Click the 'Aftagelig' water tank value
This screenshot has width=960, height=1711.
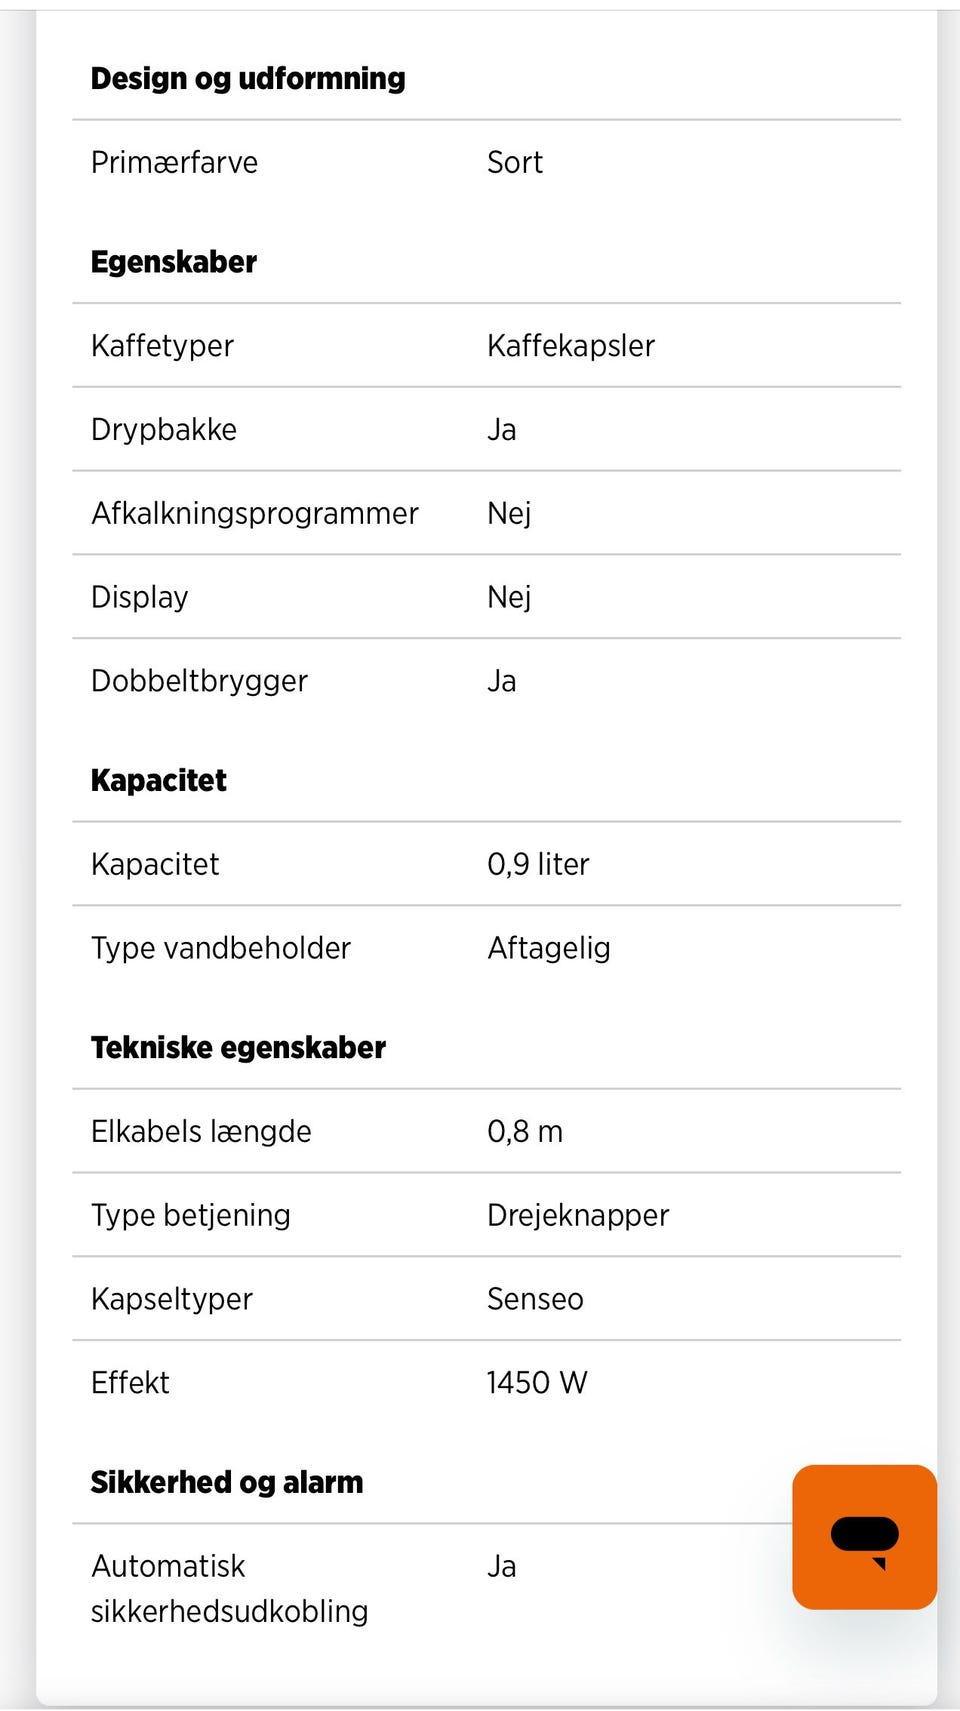(549, 948)
